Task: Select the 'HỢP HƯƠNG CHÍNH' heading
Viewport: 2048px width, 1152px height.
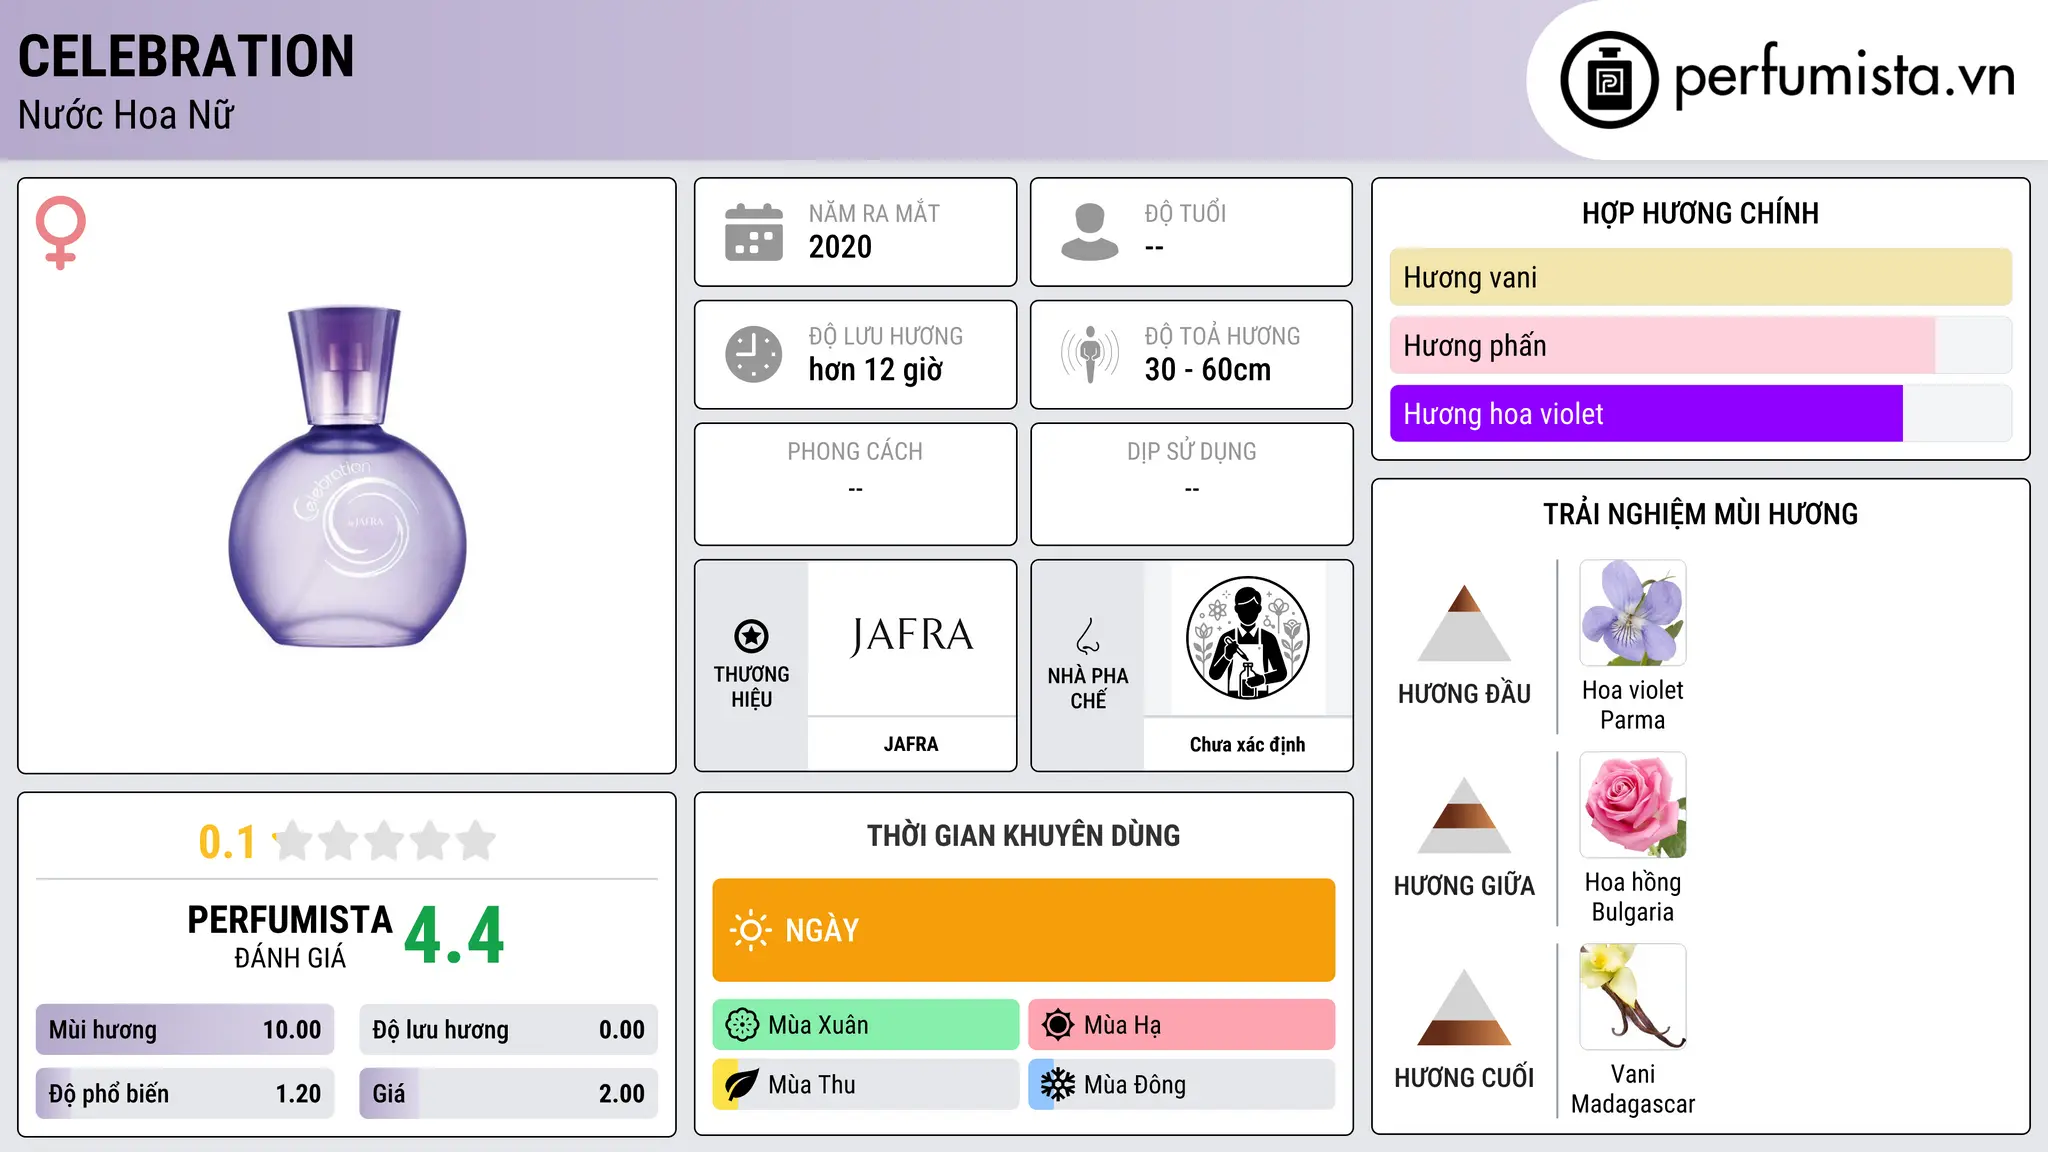Action: pyautogui.click(x=1700, y=213)
